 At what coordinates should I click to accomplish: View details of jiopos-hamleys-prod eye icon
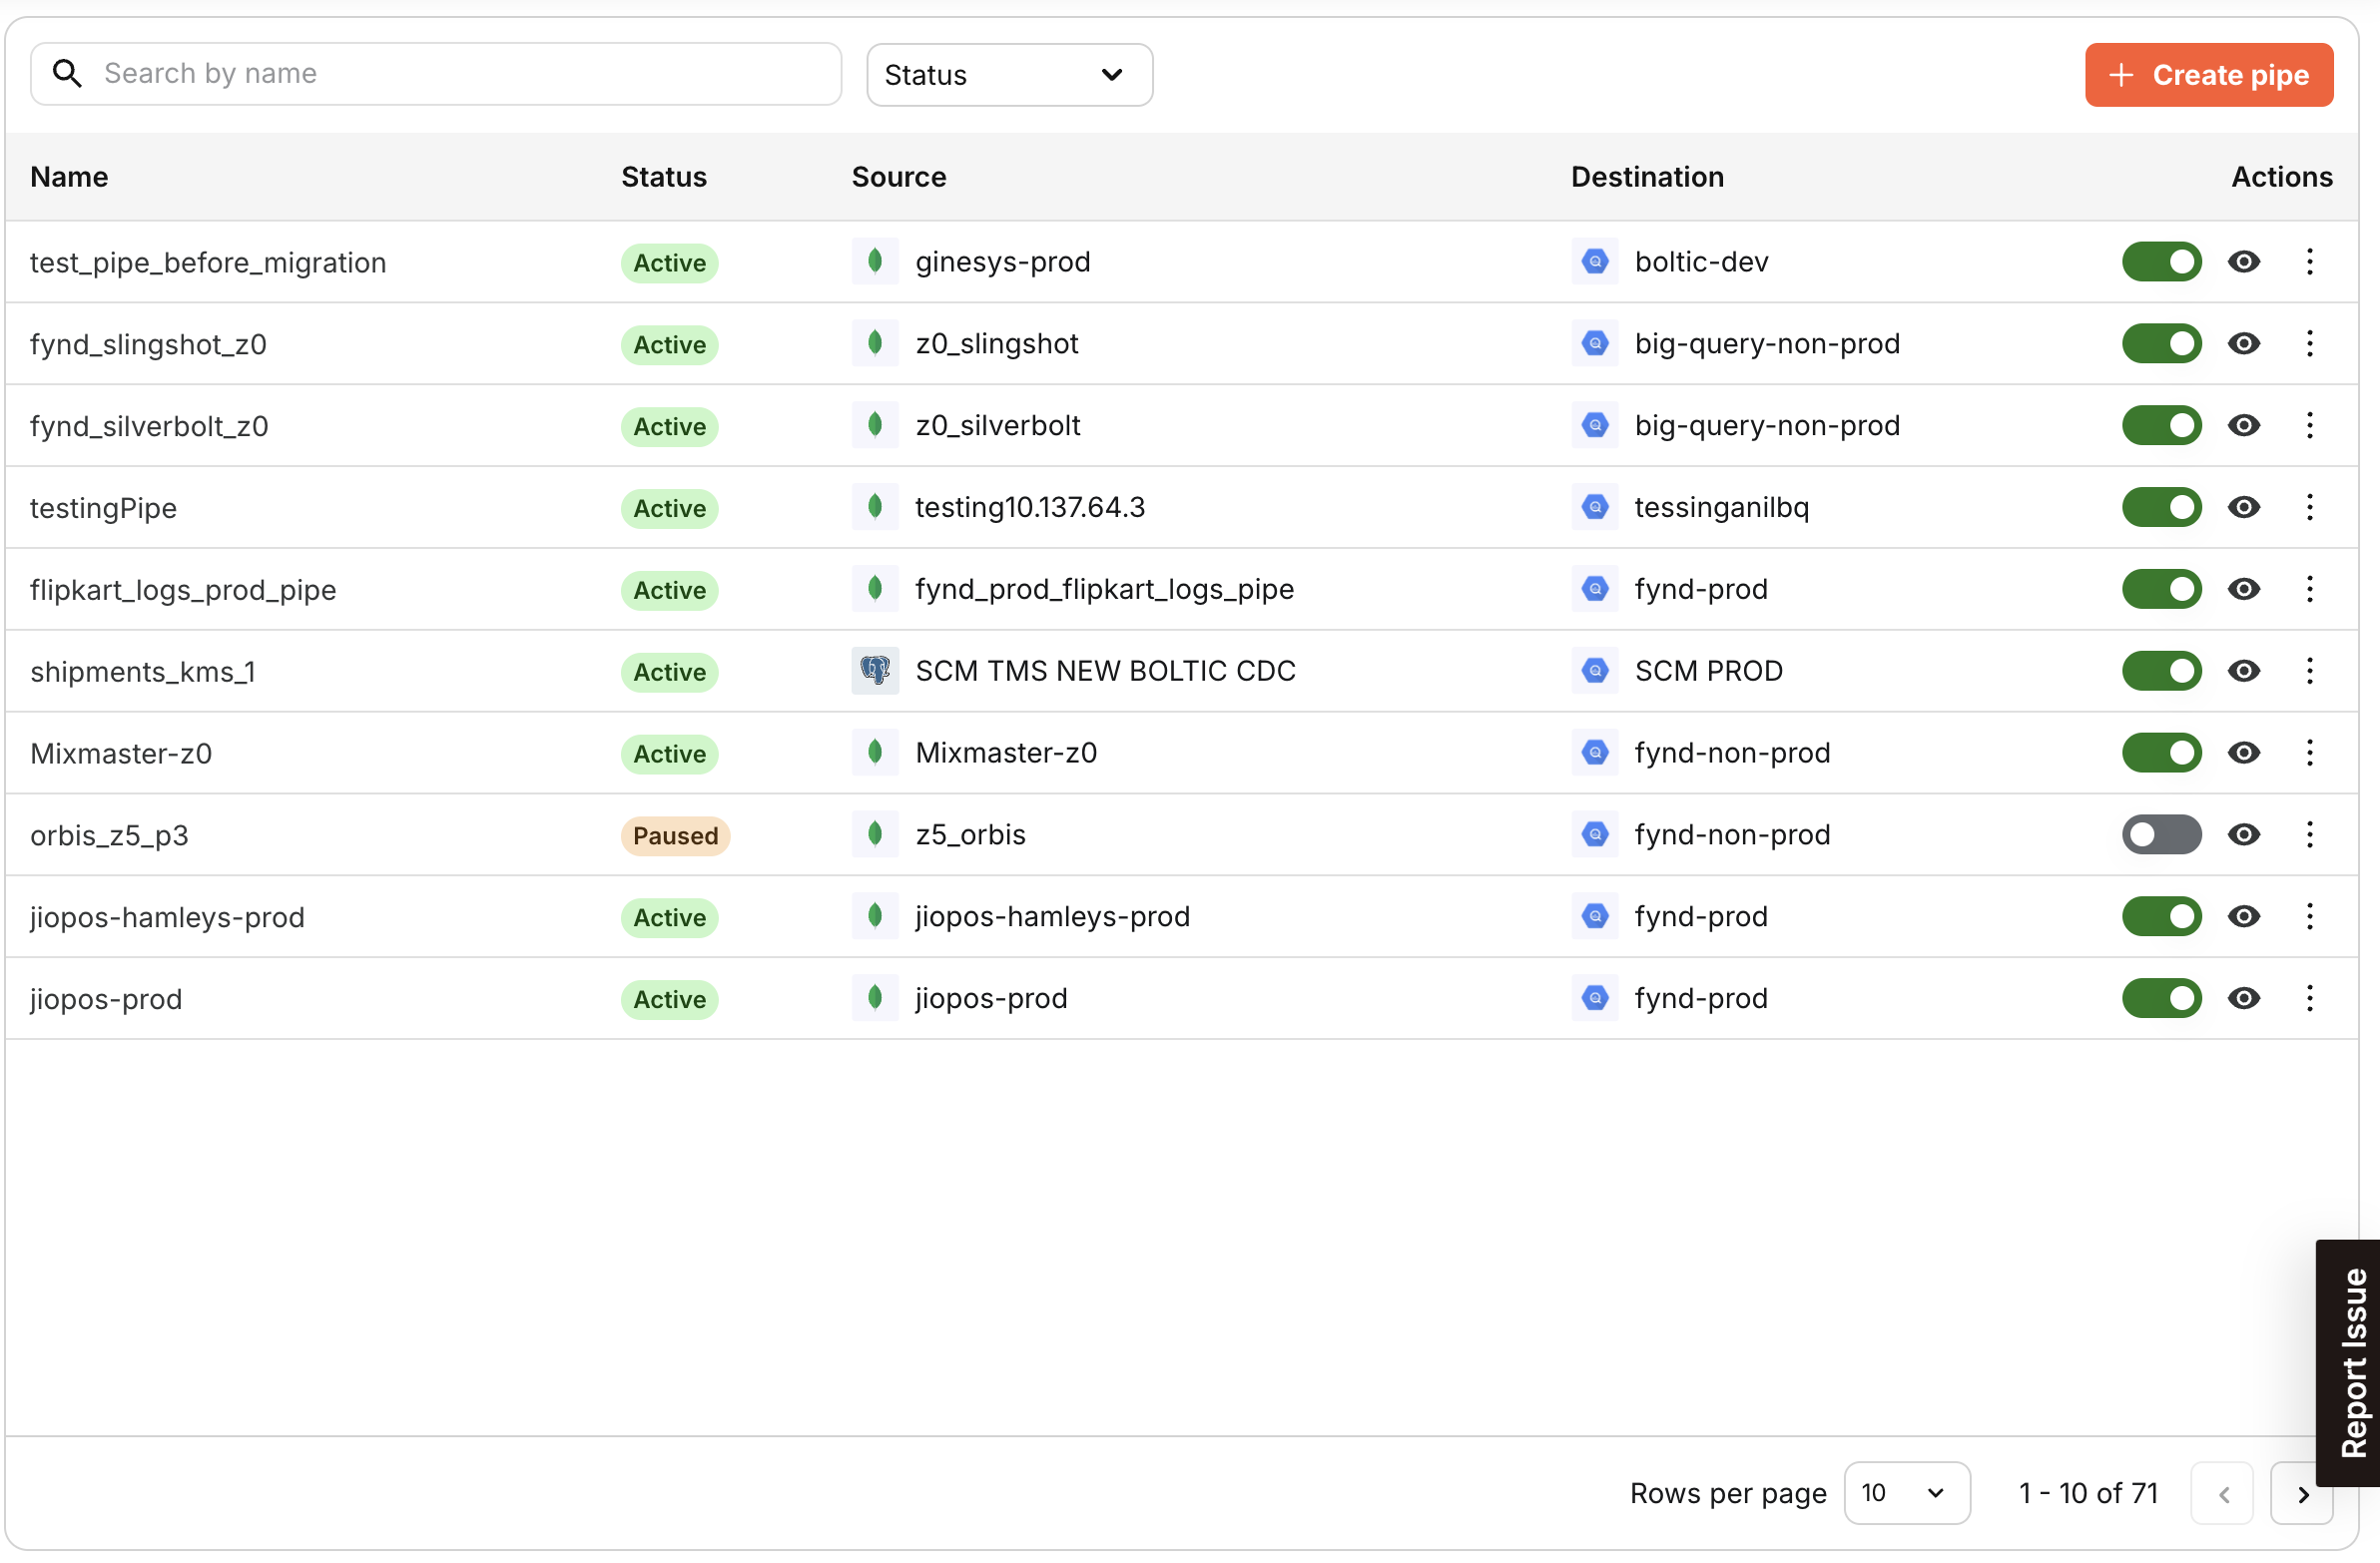[2244, 917]
